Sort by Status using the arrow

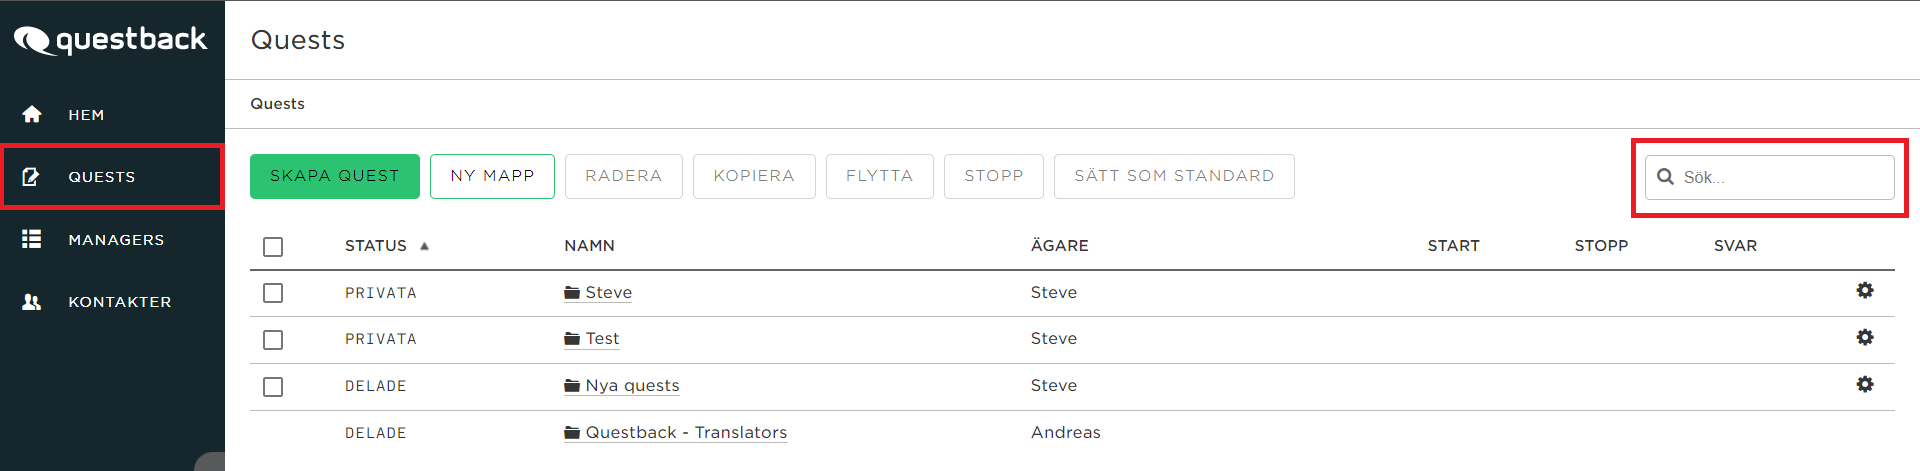pos(424,246)
